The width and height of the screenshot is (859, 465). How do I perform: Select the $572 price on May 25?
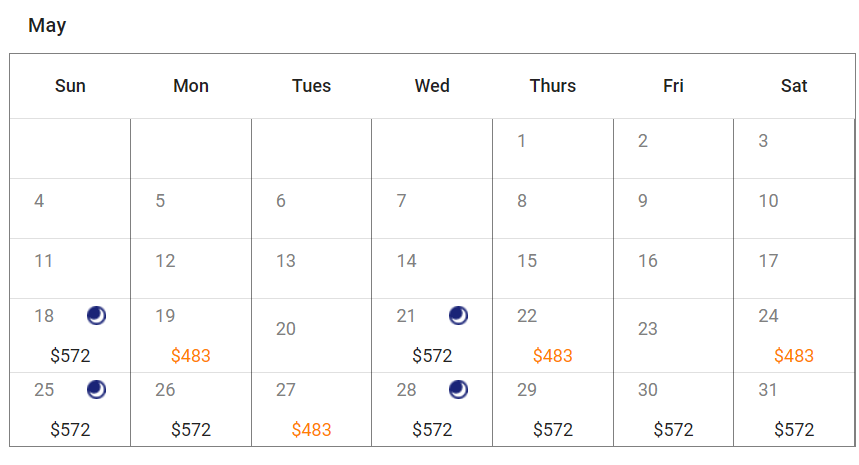70,430
